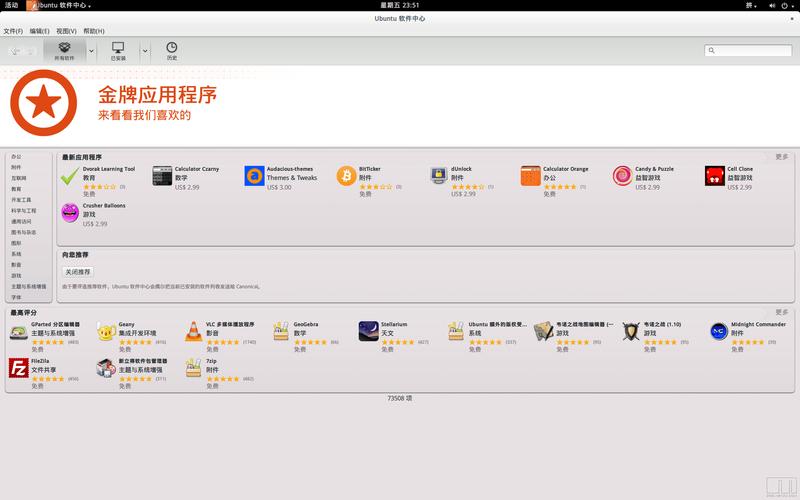Open the 视图(V) menu
This screenshot has height=500, width=800.
[x=66, y=31]
